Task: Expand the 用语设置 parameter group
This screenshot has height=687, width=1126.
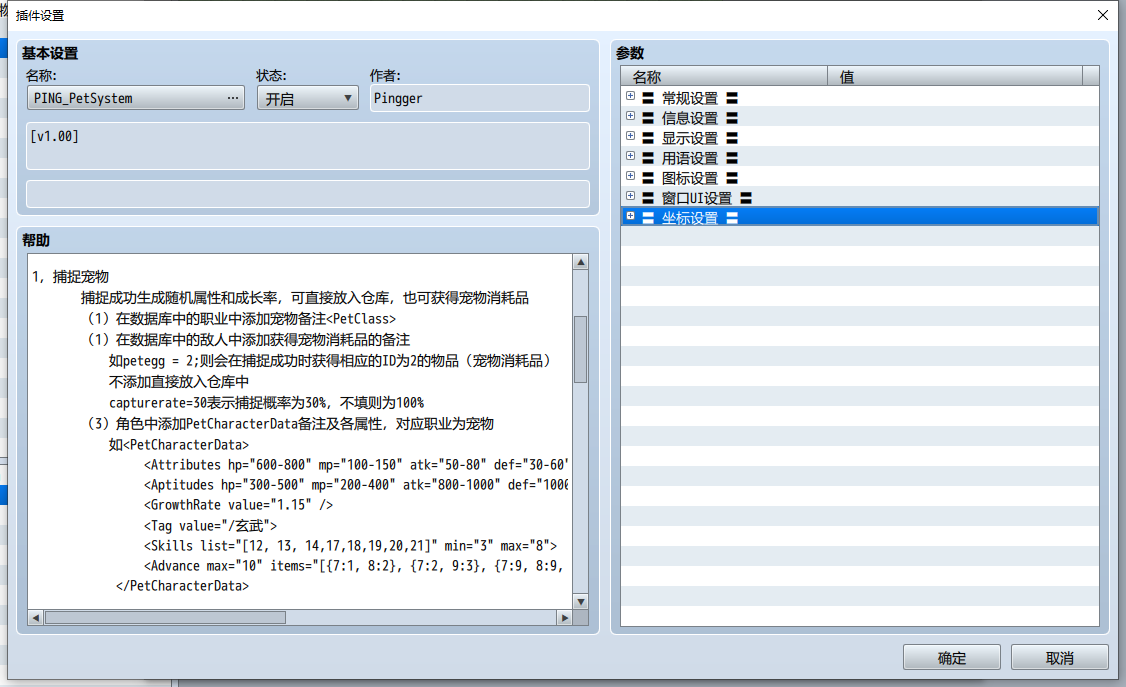Action: (631, 156)
